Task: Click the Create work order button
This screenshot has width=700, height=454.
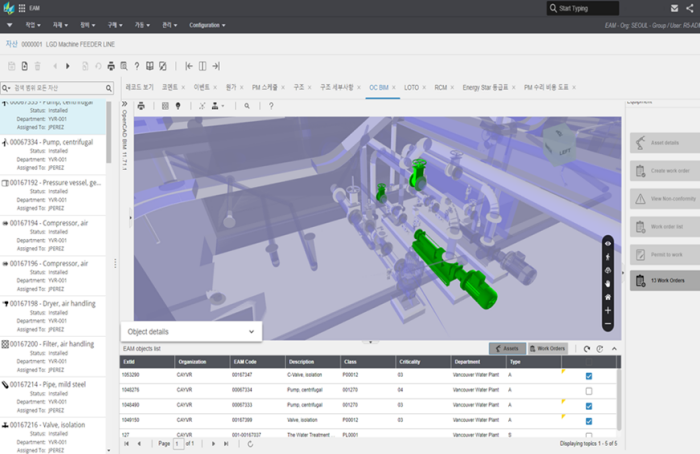Action: coord(665,171)
